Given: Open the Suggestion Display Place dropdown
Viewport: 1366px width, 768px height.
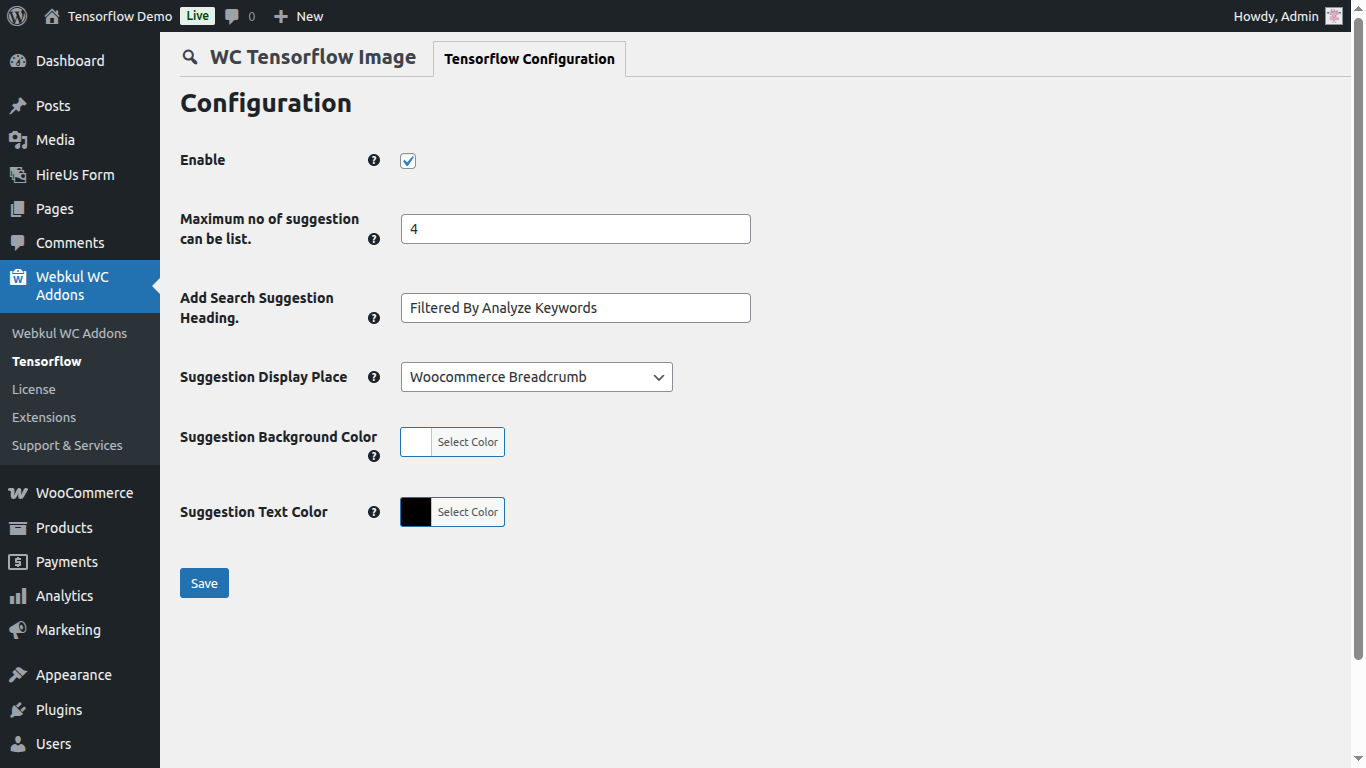Looking at the screenshot, I should (536, 377).
